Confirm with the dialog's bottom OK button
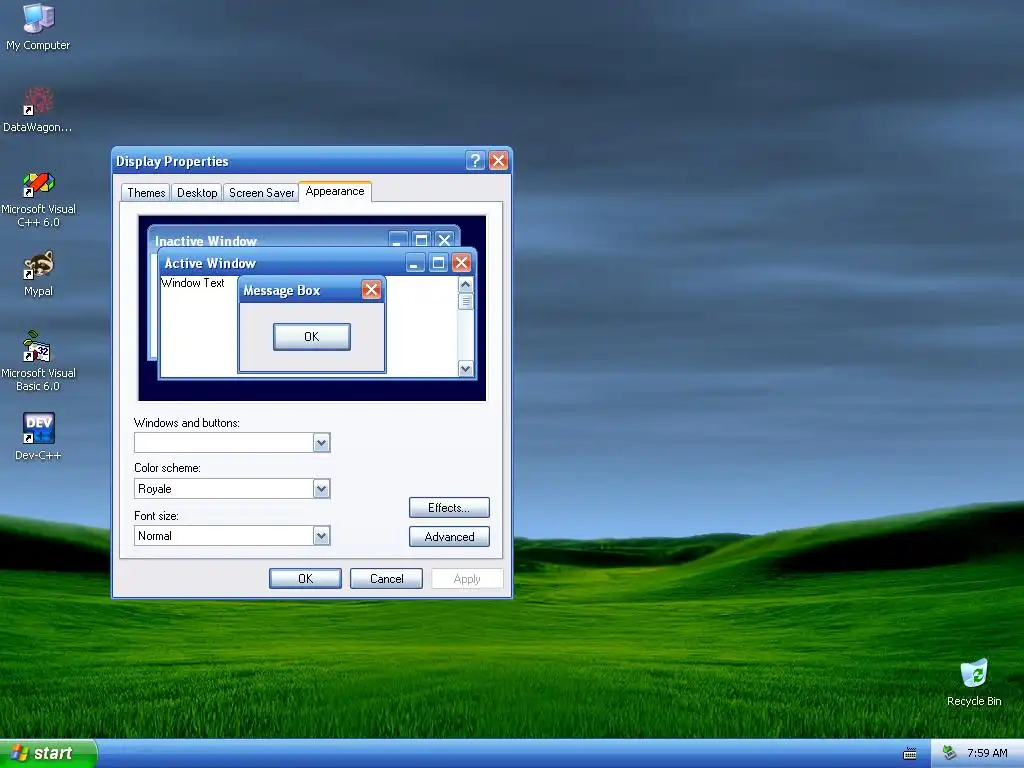Viewport: 1024px width, 768px height. tap(305, 579)
